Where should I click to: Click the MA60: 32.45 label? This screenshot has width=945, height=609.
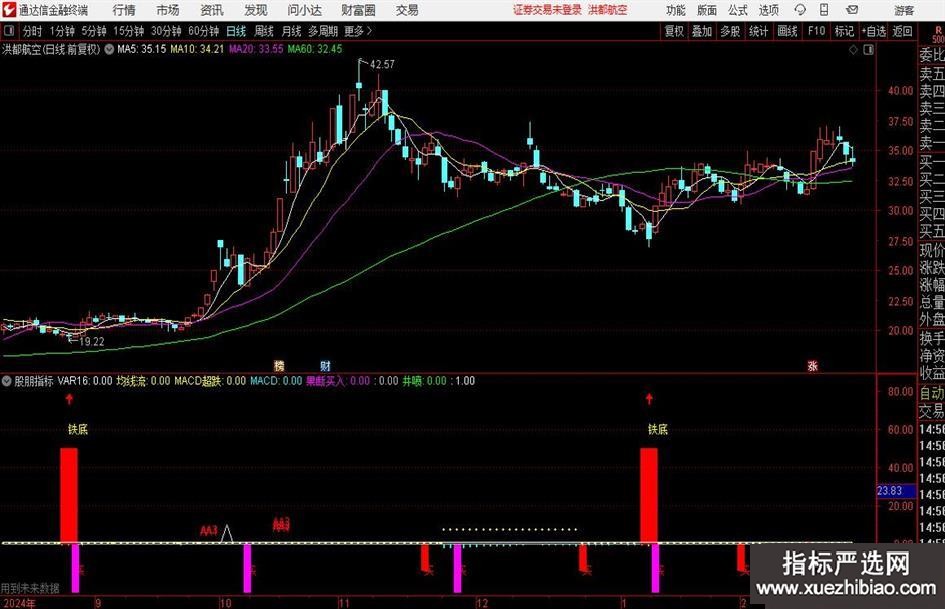(315, 49)
